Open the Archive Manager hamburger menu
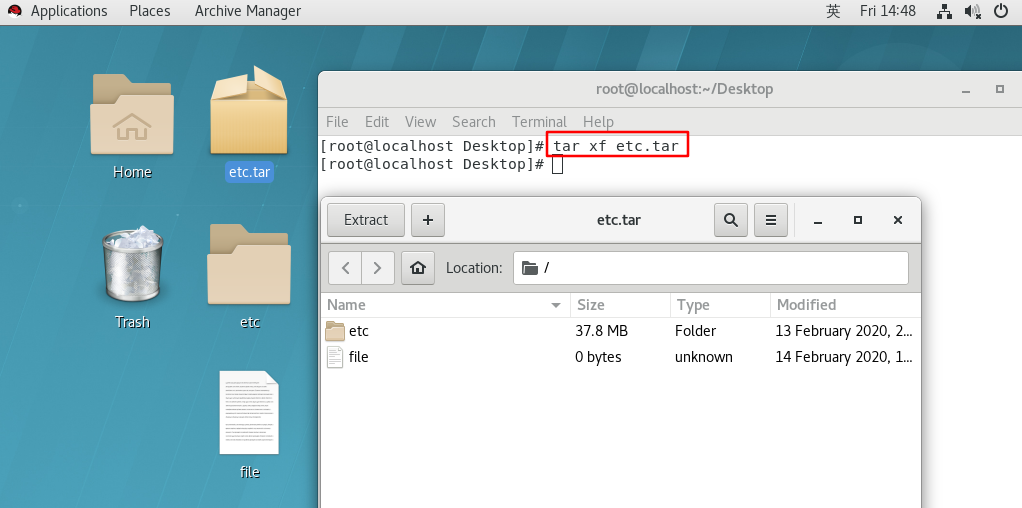 click(x=770, y=220)
